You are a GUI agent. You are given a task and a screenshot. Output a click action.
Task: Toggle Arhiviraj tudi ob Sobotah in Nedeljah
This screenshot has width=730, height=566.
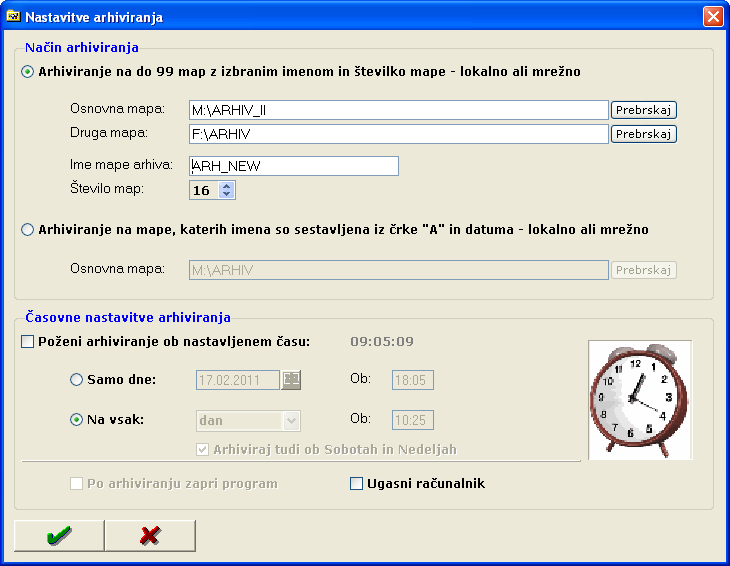click(x=205, y=450)
